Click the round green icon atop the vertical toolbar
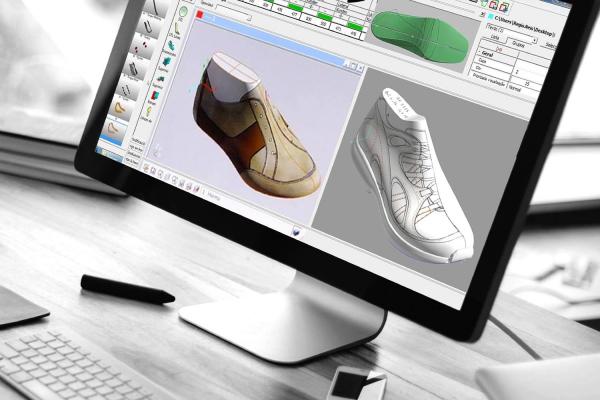This screenshot has width=600, height=400. point(183,12)
